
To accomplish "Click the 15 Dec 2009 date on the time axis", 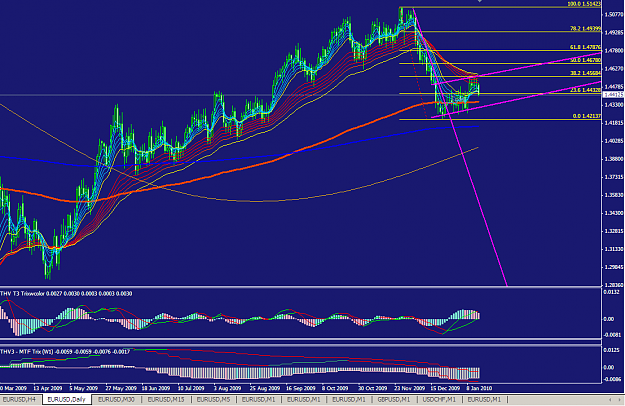I will (445, 388).
